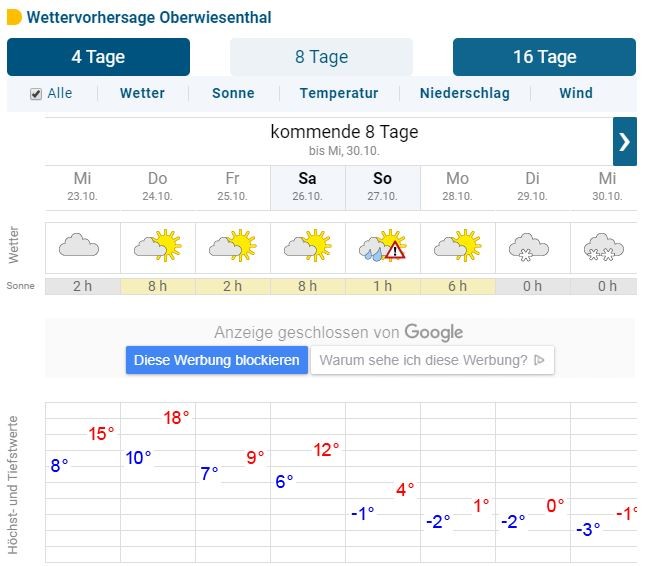Viewport: 657px width, 566px height.
Task: Advance to next days with right chevron
Action: (625, 142)
